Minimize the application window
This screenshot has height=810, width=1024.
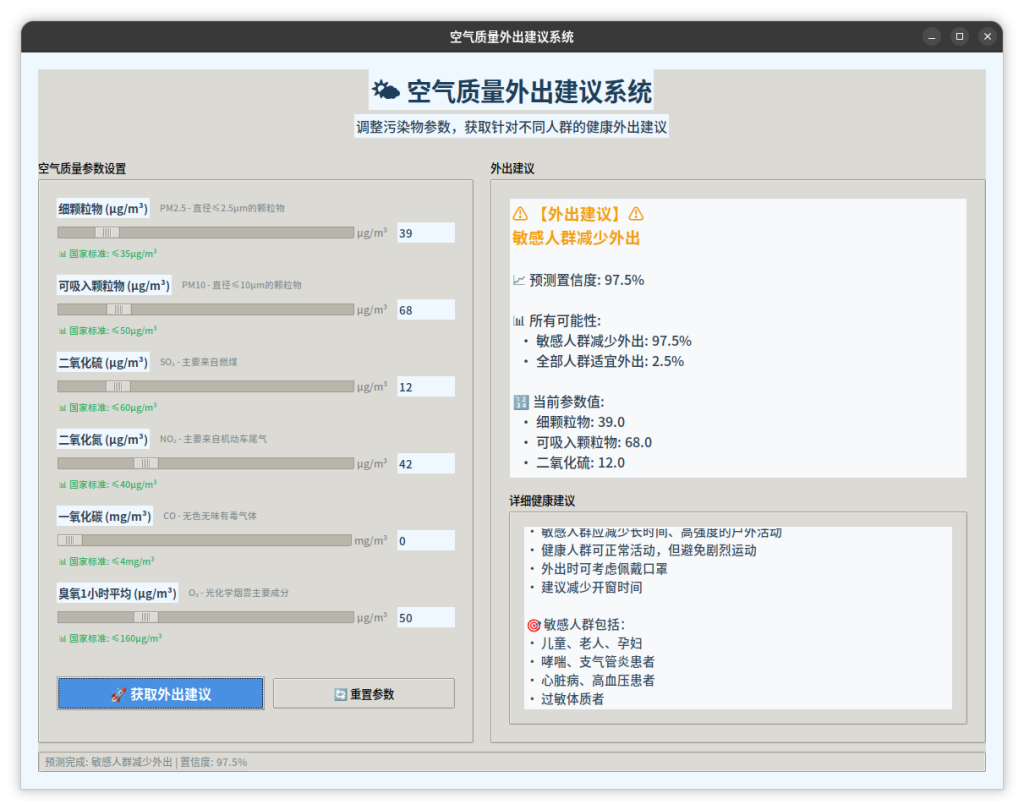pyautogui.click(x=932, y=37)
